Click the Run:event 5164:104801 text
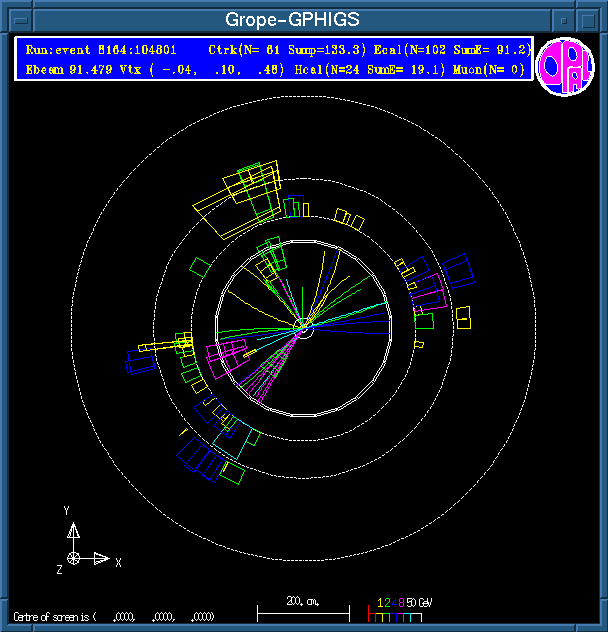The height and width of the screenshot is (632, 608). coord(101,49)
